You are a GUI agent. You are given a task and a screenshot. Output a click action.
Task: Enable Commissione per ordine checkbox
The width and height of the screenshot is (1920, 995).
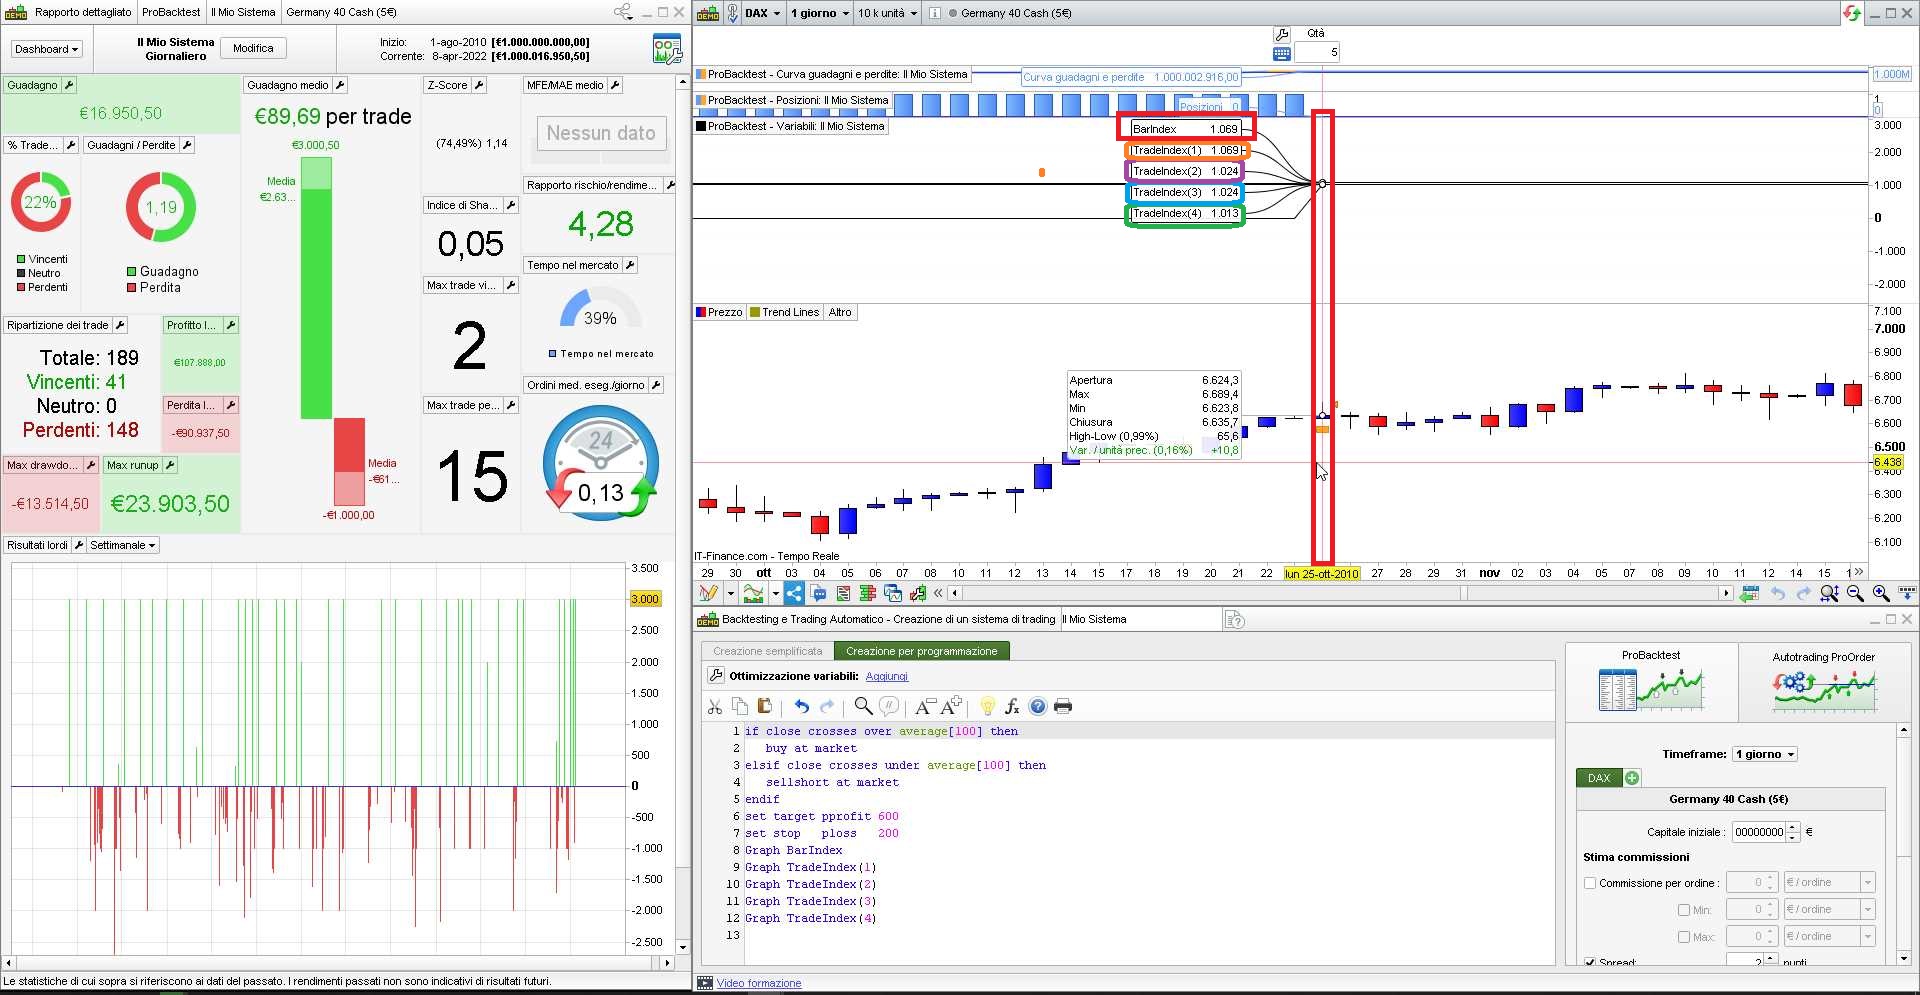[x=1590, y=883]
